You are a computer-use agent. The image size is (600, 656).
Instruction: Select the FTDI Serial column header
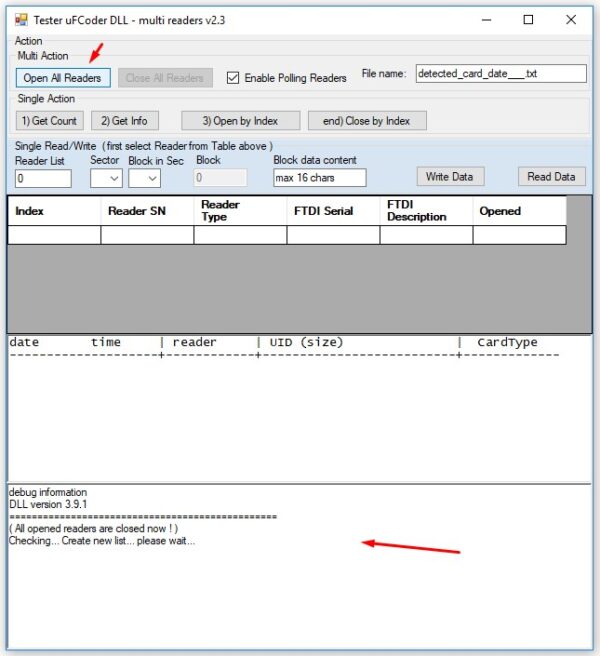point(333,211)
